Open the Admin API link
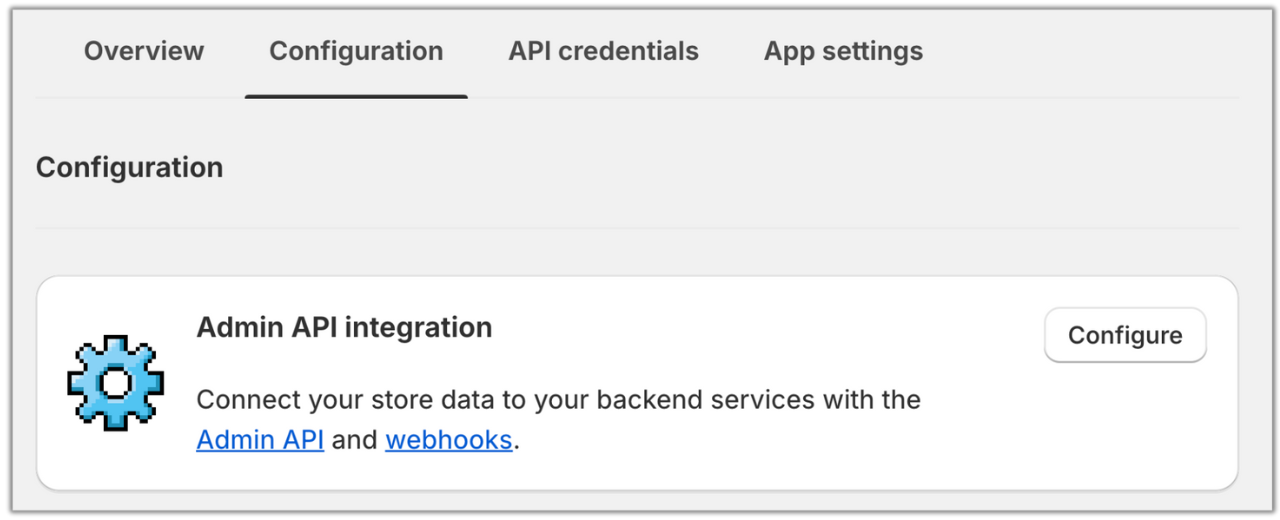 point(260,440)
